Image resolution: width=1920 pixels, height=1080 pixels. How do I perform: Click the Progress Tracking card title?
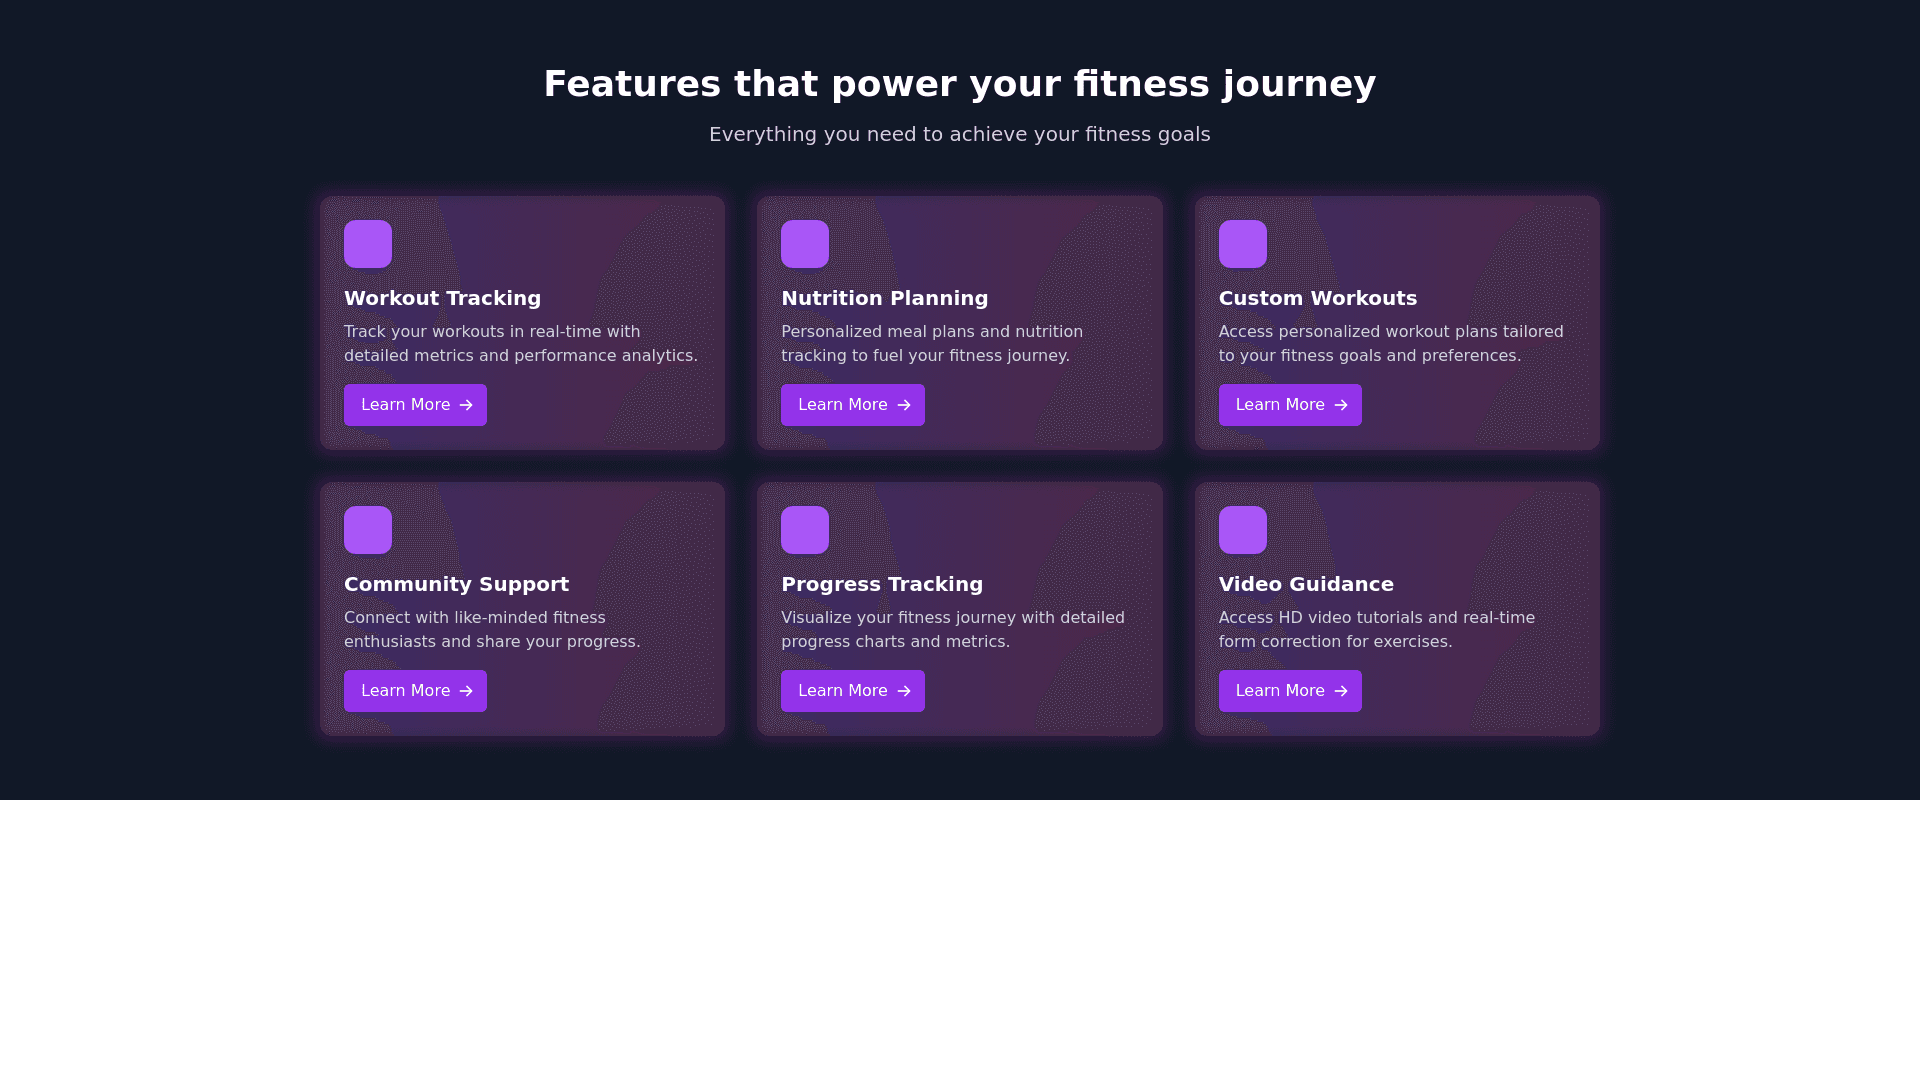pos(882,584)
